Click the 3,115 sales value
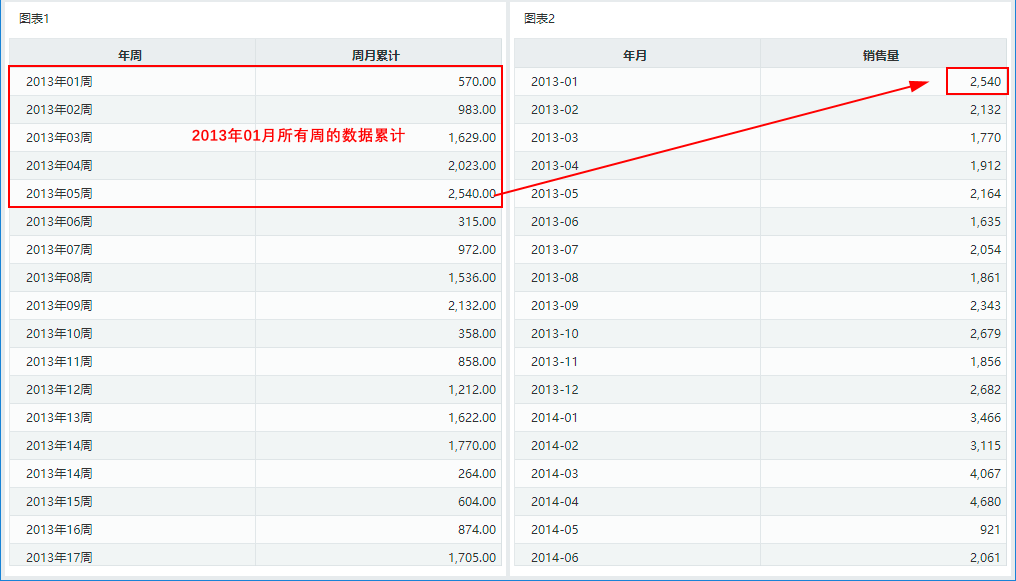Image resolution: width=1016 pixels, height=581 pixels. click(x=985, y=446)
